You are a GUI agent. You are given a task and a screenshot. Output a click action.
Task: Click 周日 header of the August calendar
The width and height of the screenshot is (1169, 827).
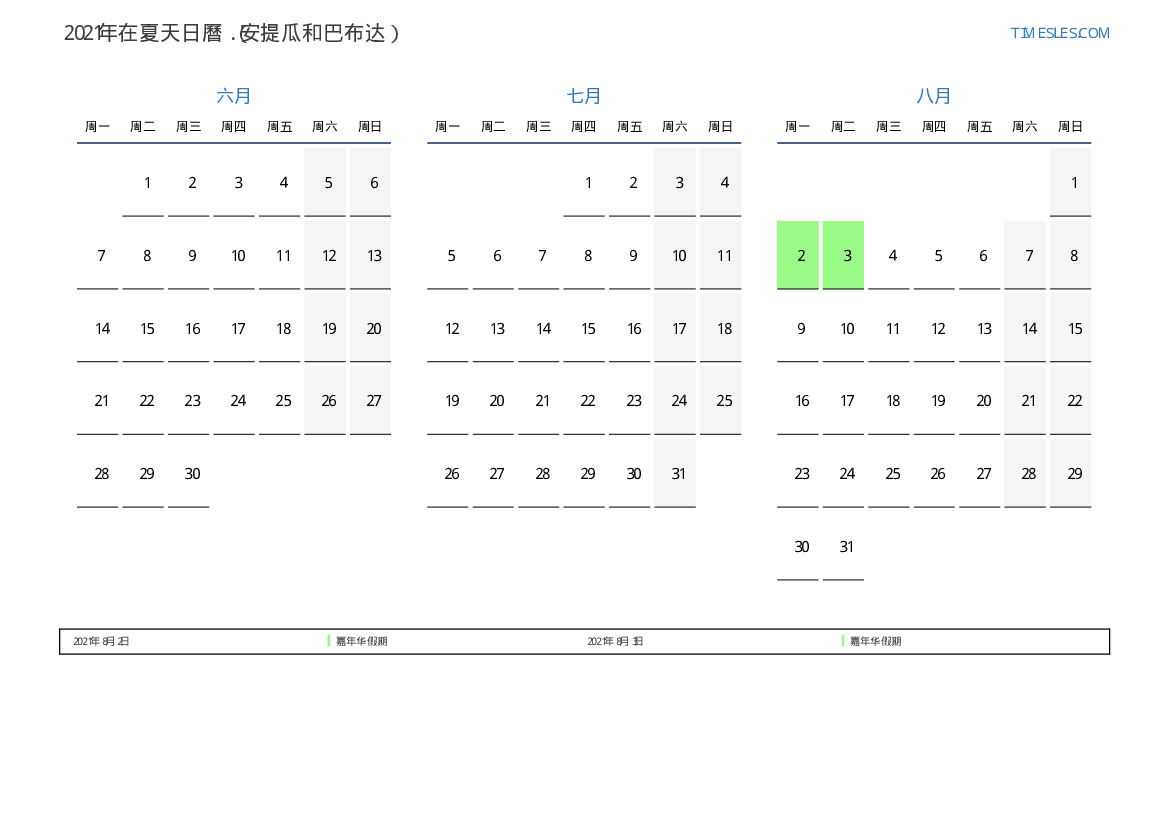(1070, 127)
